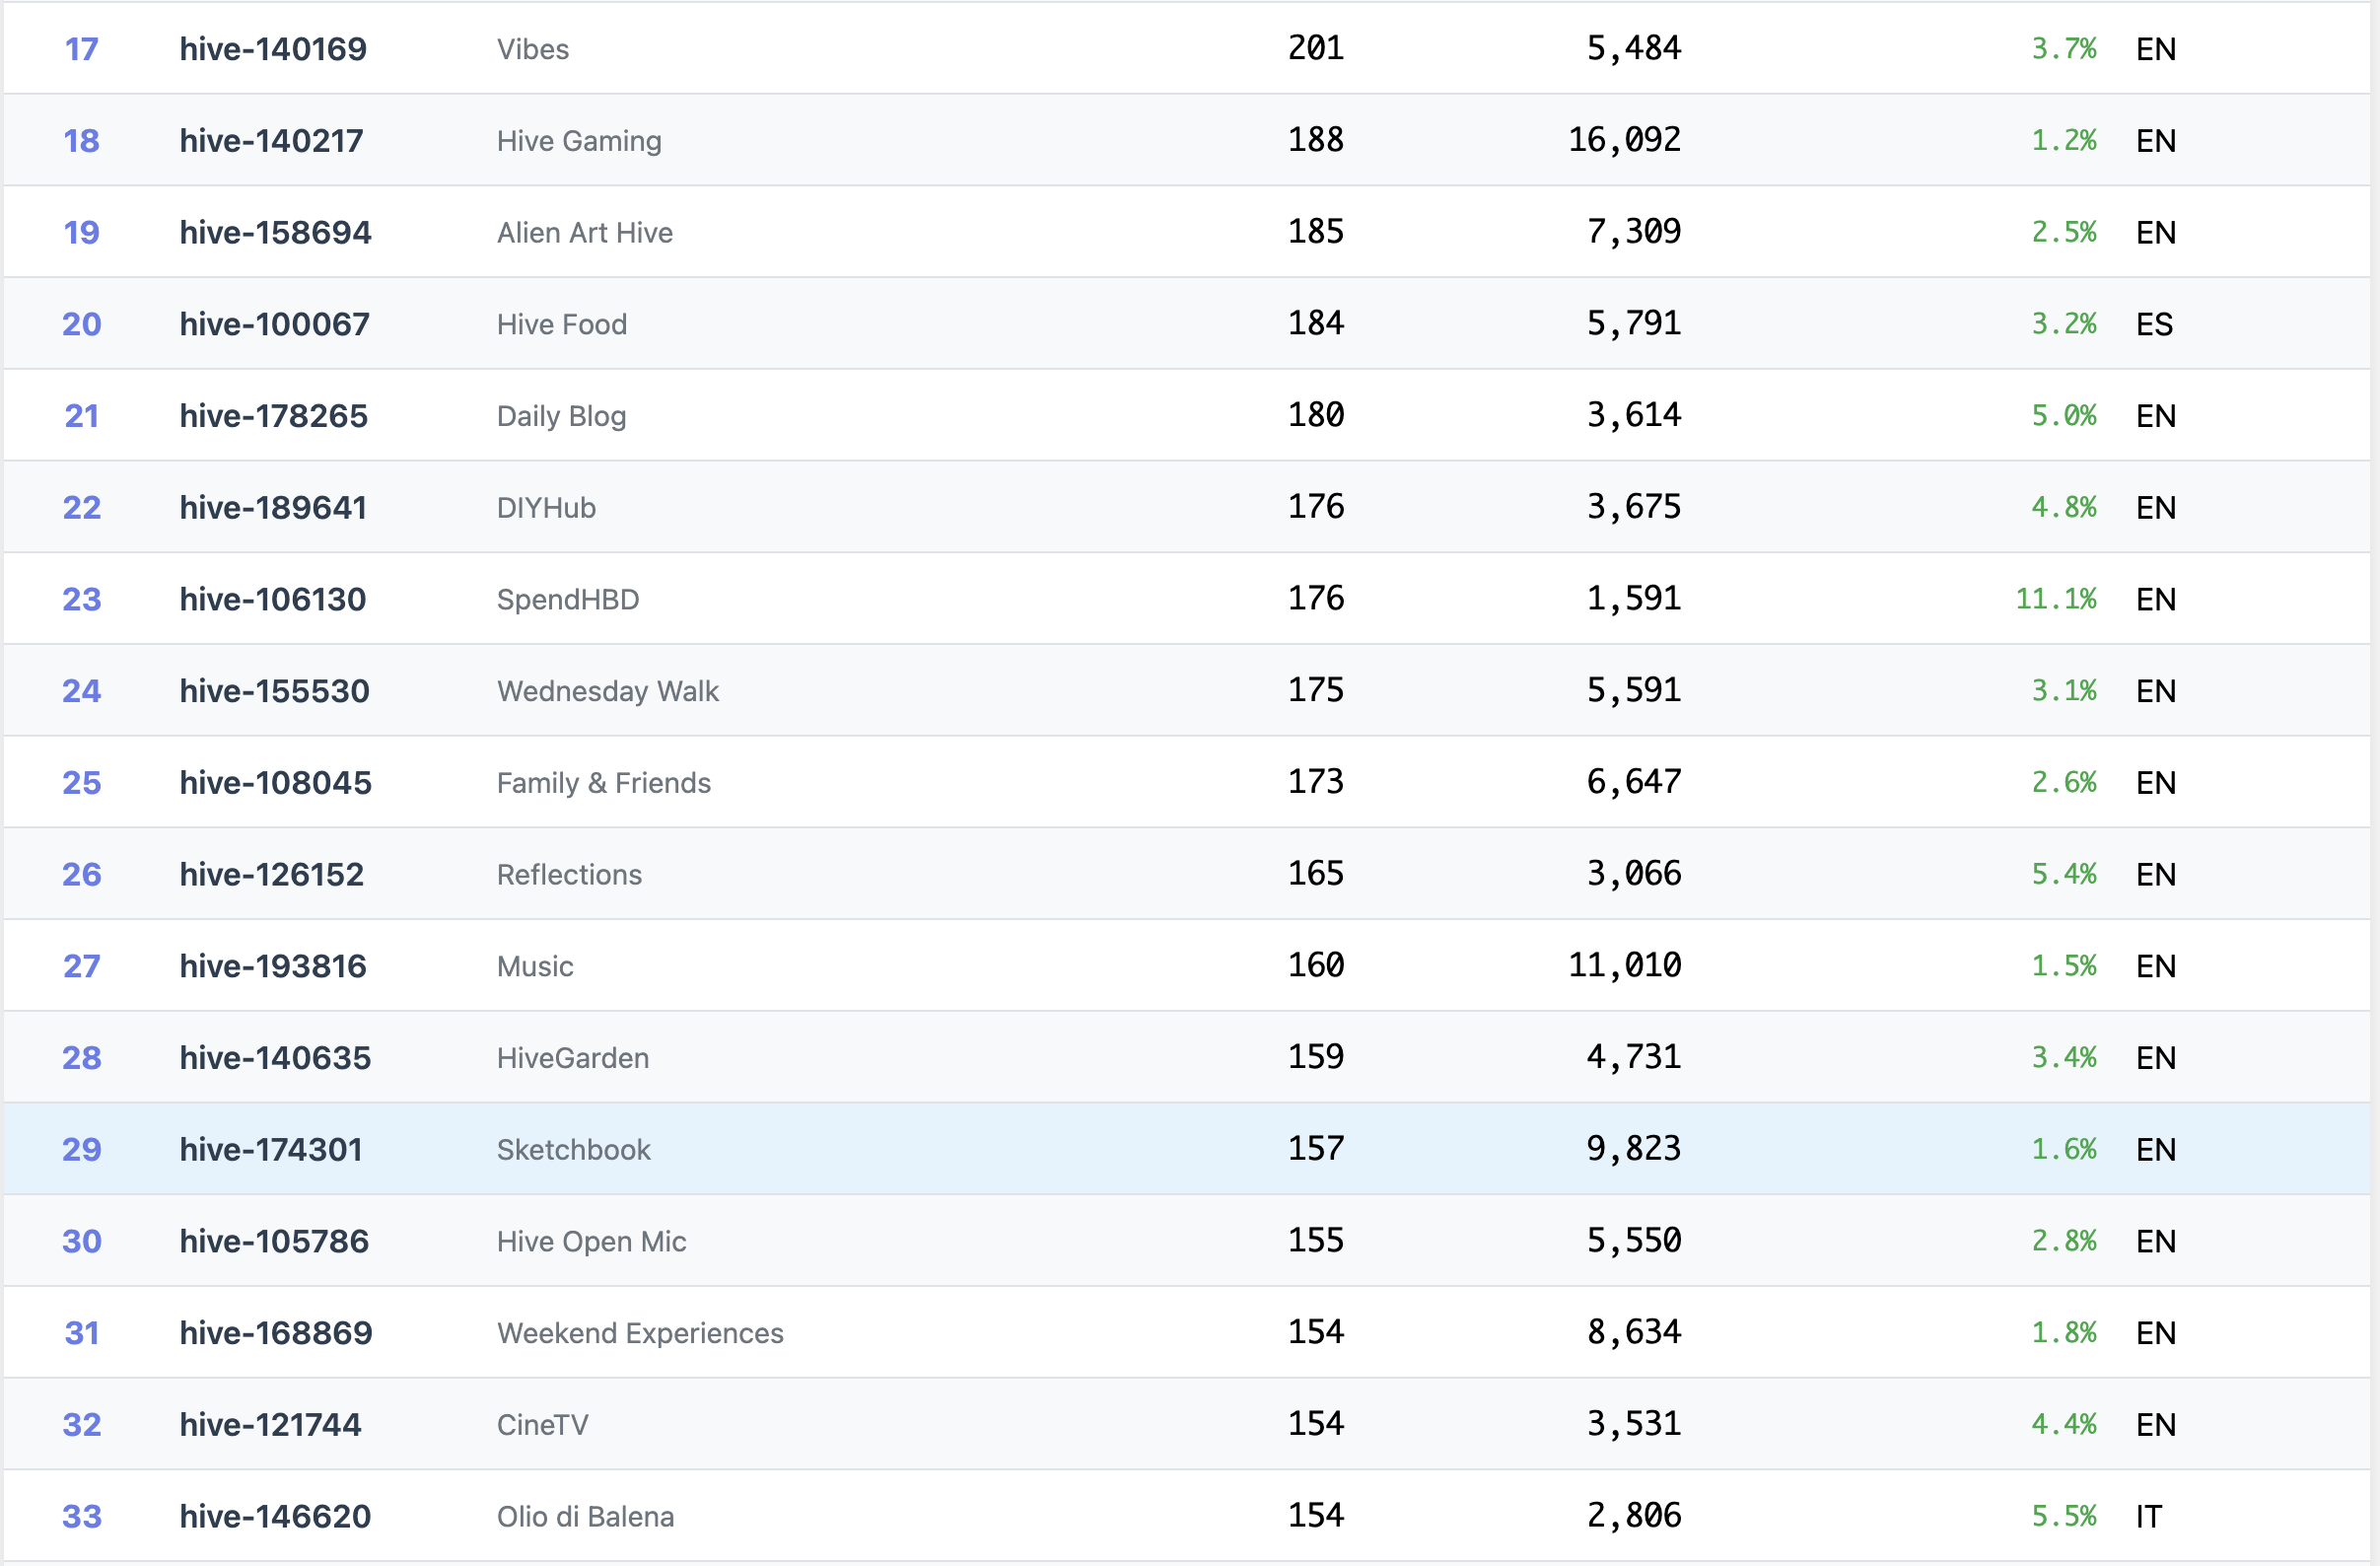
Task: Click rank number 24 link
Action: 81,691
